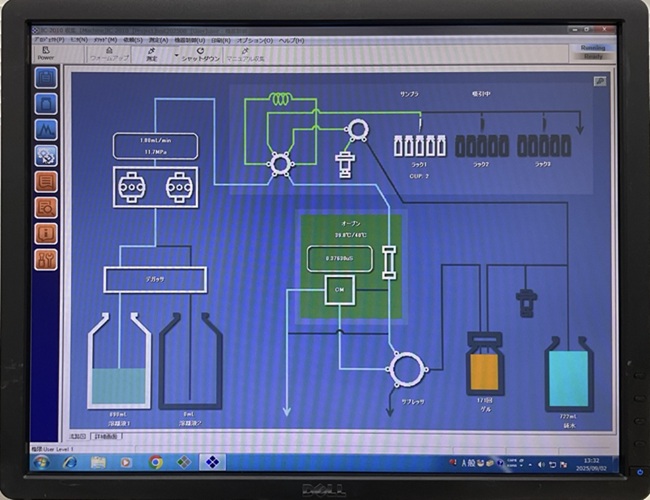This screenshot has height=500, width=650.
Task: Click the orange-filled gel bottle
Action: pyautogui.click(x=483, y=370)
